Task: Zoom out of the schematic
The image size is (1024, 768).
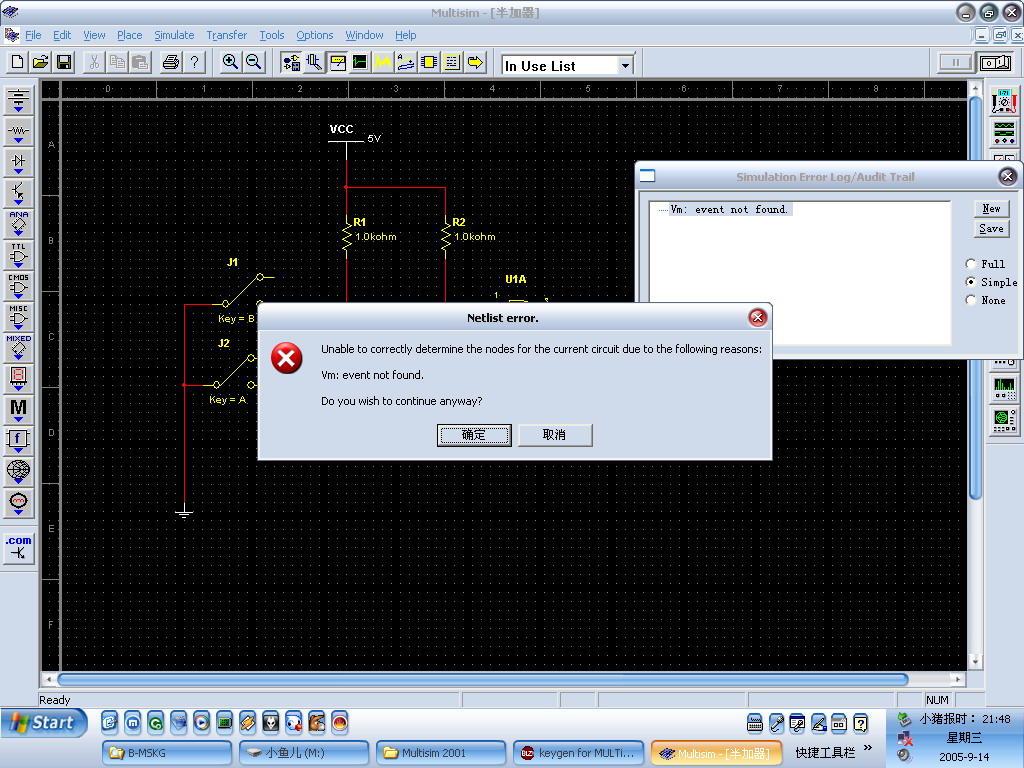Action: point(253,63)
